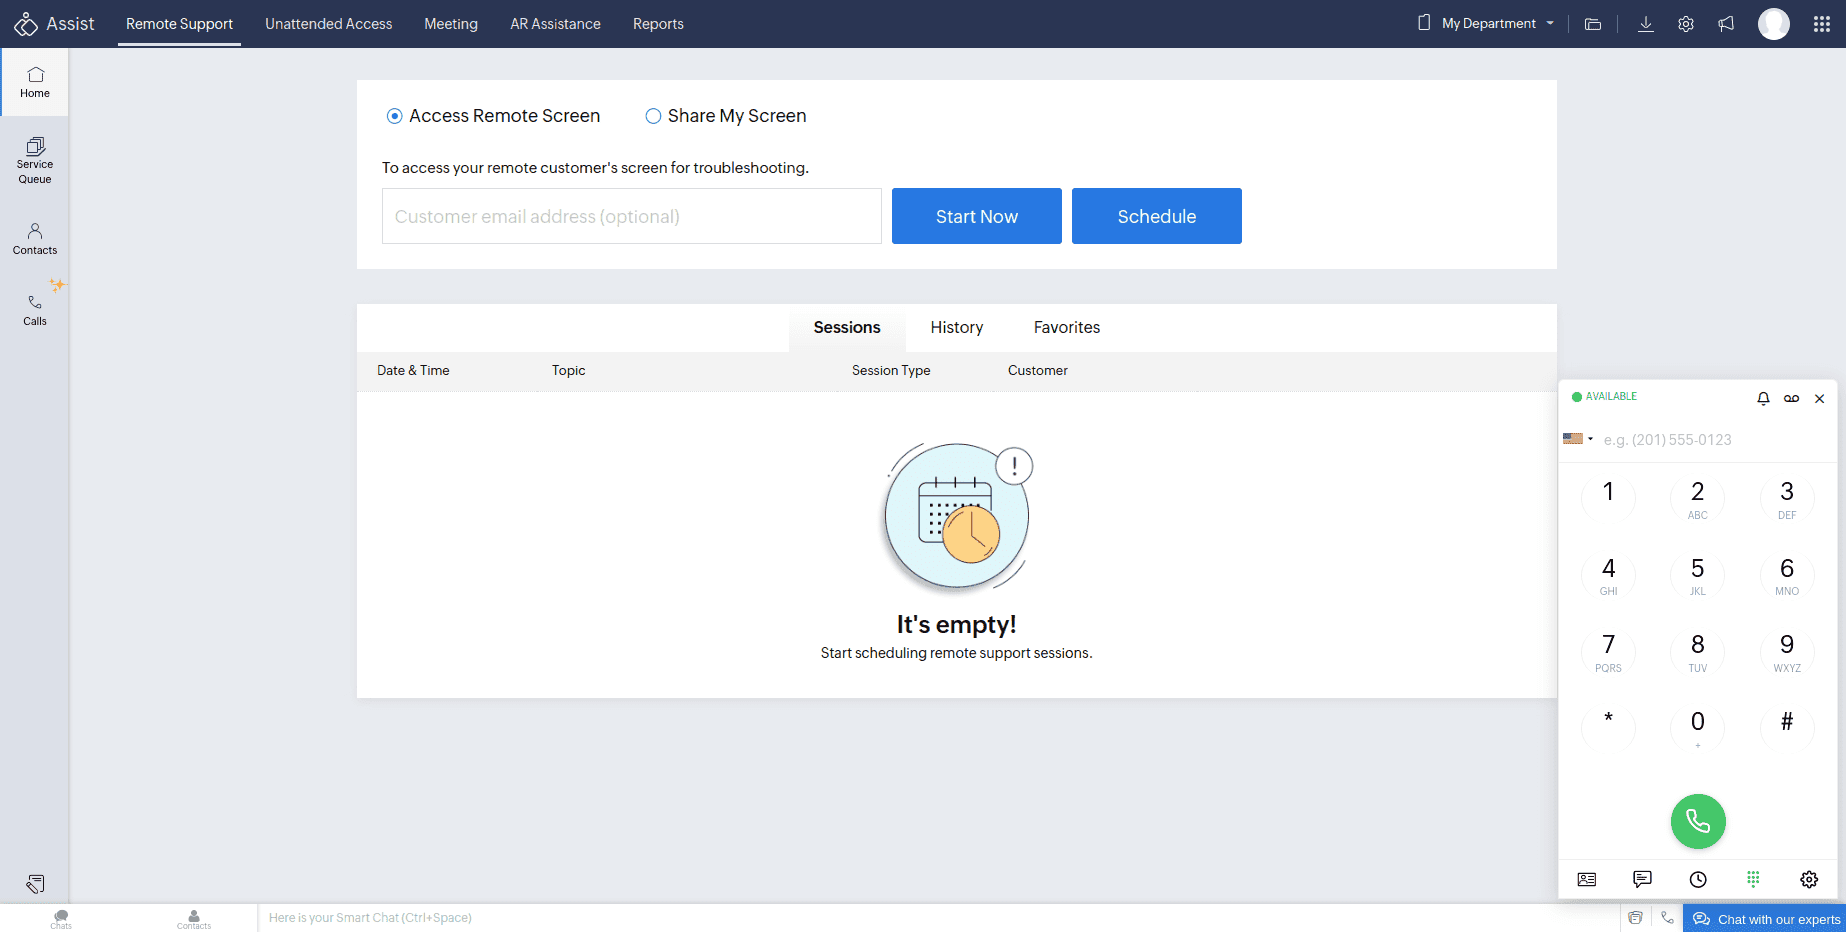Viewport: 1846px width, 932px height.
Task: Open the dialer contacts card icon
Action: tap(1587, 879)
